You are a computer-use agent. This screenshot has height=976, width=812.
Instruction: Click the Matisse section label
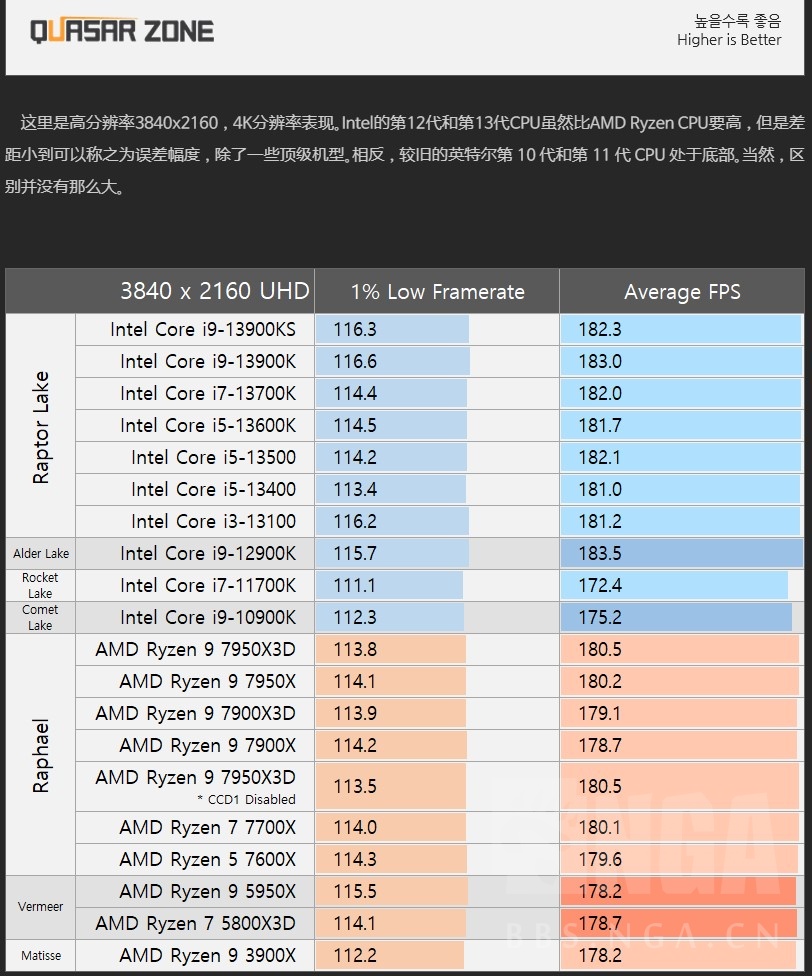point(40,955)
